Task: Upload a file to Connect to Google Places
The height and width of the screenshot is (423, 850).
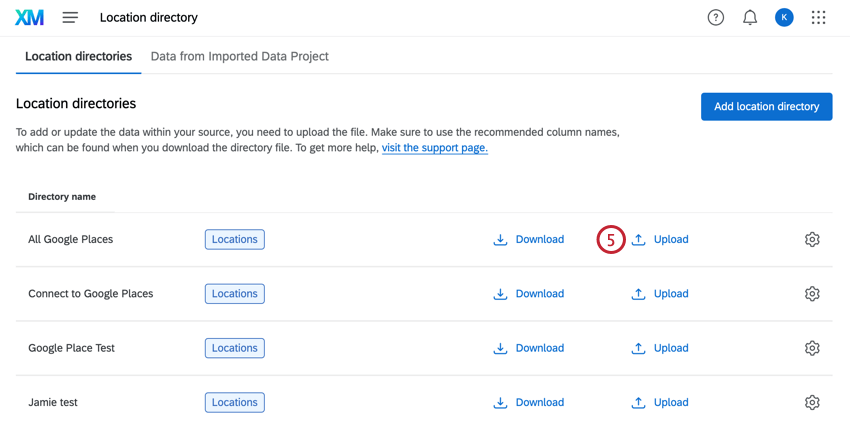Action: coord(660,293)
